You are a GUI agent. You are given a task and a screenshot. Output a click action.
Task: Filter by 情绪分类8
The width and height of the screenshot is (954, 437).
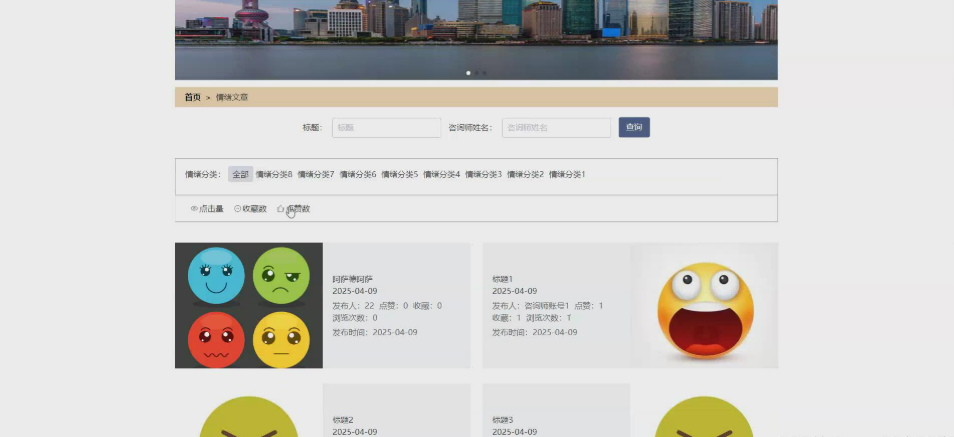click(274, 174)
